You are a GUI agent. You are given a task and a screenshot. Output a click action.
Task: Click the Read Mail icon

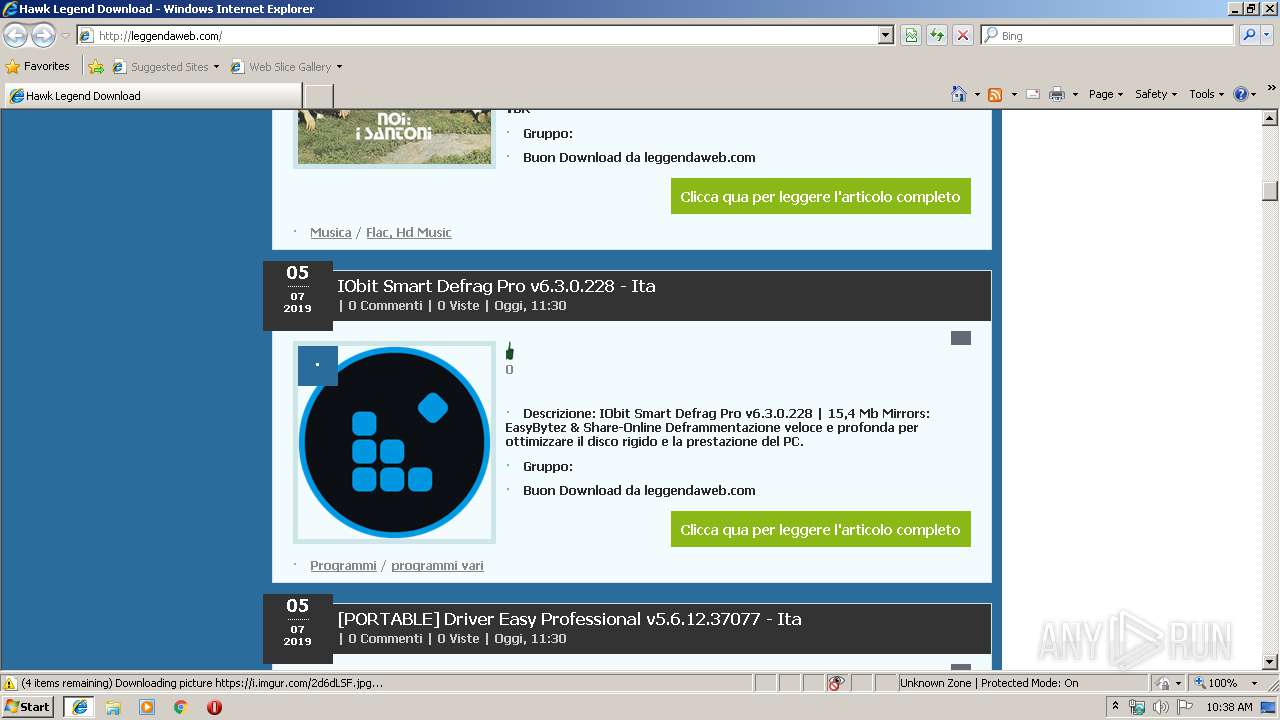click(1033, 94)
